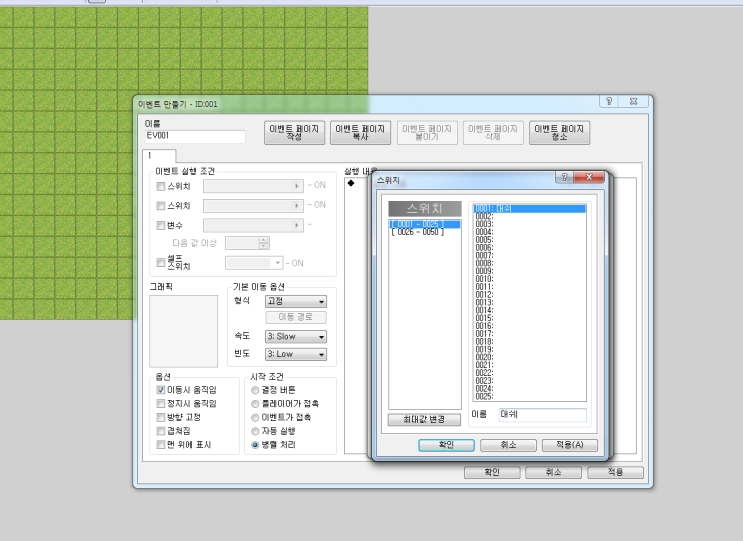Select switch entry 0016:
The width and height of the screenshot is (743, 541).
click(x=530, y=326)
